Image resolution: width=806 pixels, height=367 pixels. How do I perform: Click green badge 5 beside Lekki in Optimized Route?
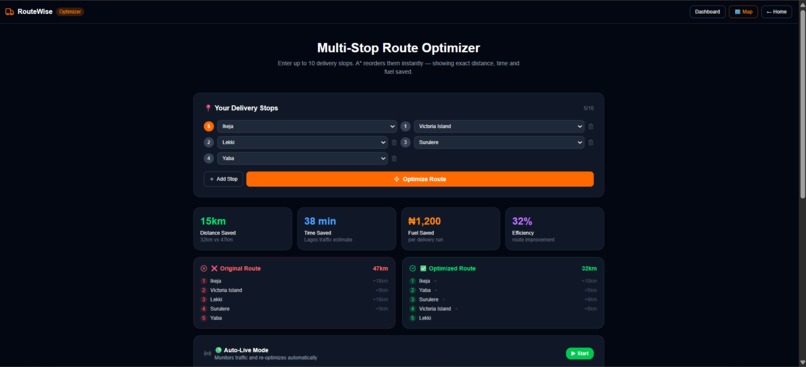[412, 318]
